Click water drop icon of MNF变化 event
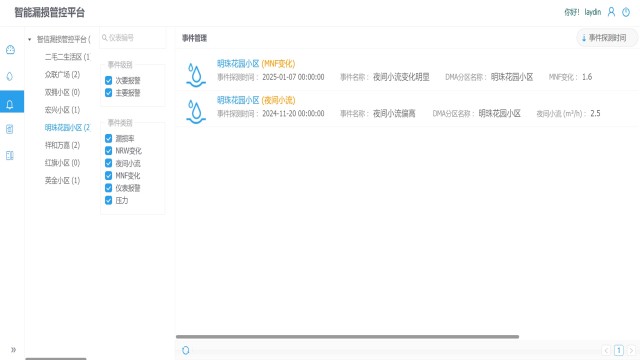640x360 pixels. pos(196,75)
